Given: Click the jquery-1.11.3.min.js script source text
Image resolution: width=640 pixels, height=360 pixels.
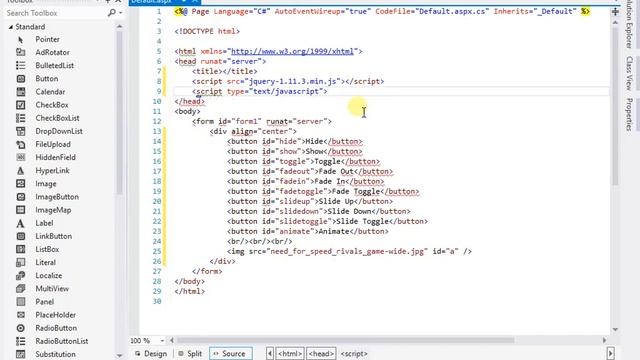Looking at the screenshot, I should point(294,81).
